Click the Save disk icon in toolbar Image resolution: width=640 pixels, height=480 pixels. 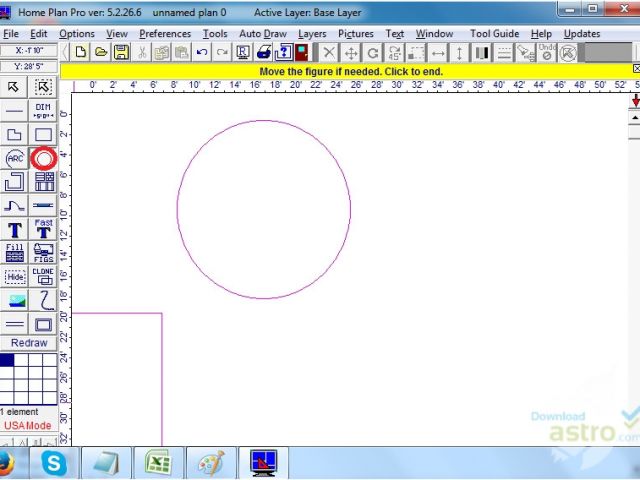[121, 52]
